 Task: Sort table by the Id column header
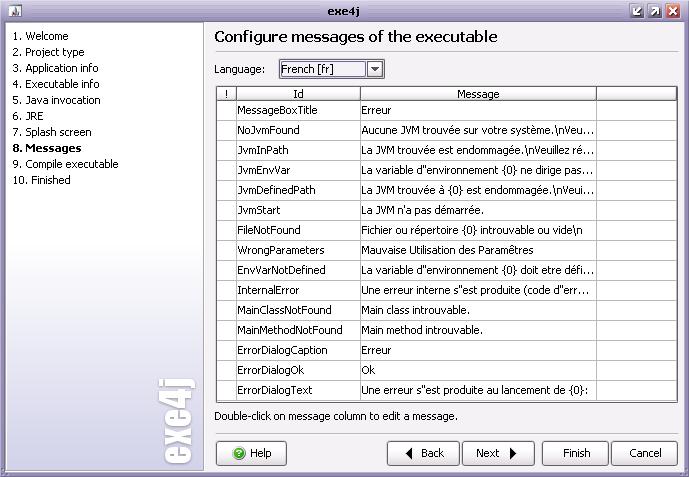coord(298,94)
